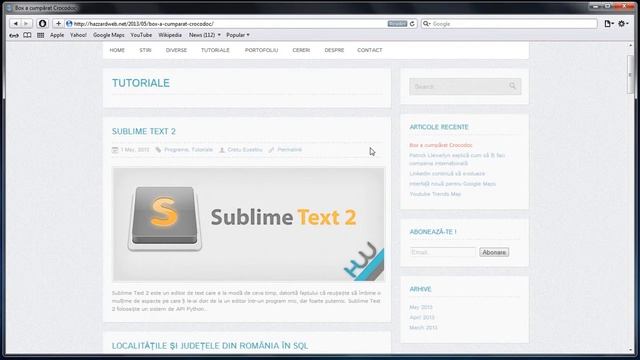Open the page menu icon
The height and width of the screenshot is (360, 640).
click(x=609, y=24)
